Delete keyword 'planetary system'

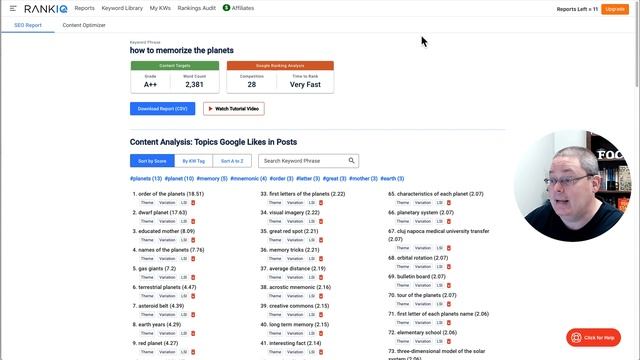point(449,222)
